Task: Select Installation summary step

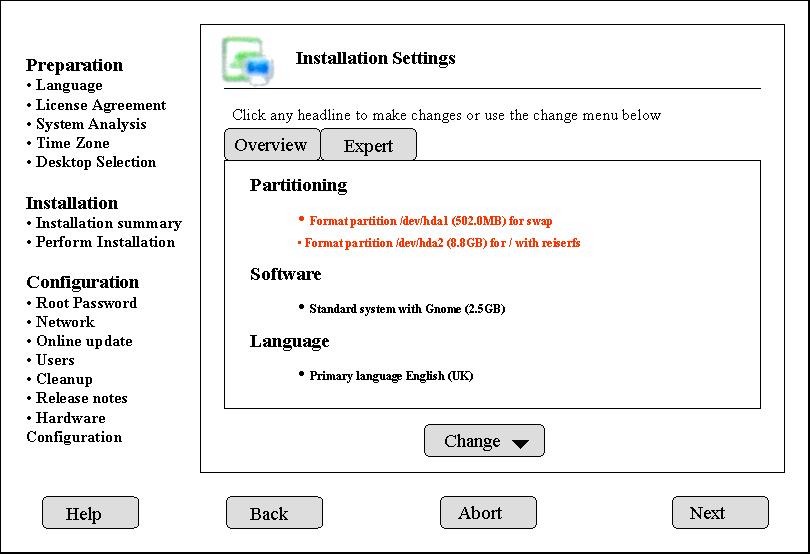Action: coord(104,223)
